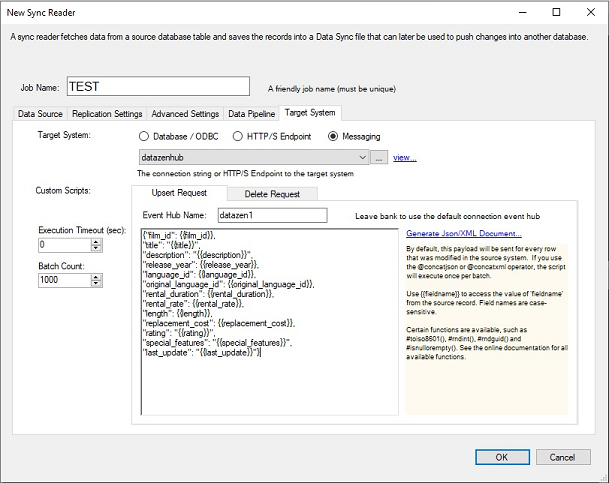Viewport: 609px width, 483px height.
Task: Click the "length" line in the script
Action: point(177,313)
